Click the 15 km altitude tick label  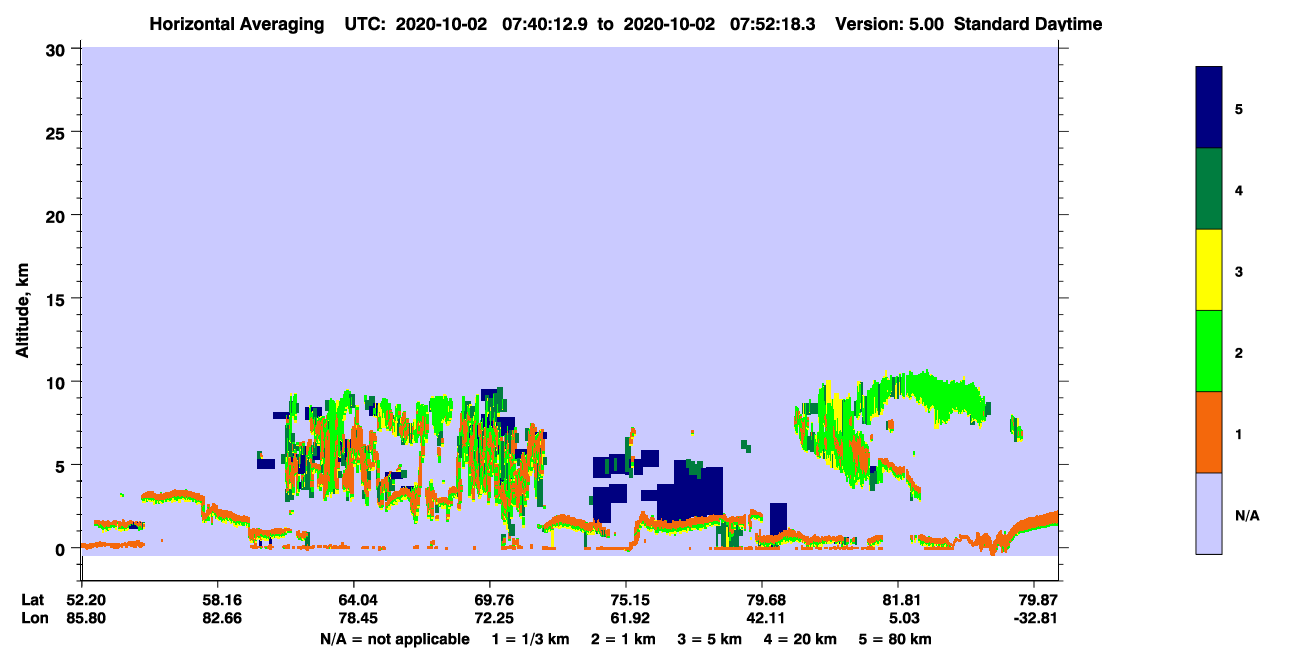coord(56,299)
